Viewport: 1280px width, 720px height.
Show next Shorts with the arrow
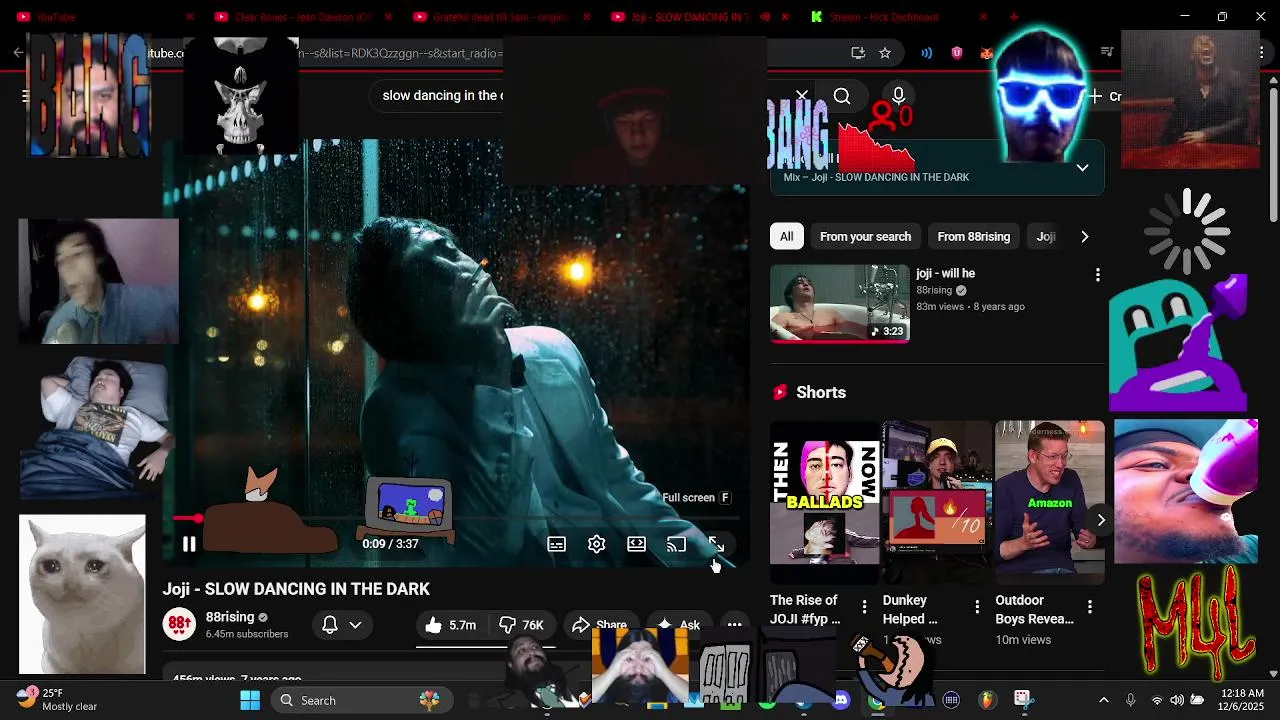[x=1101, y=520]
